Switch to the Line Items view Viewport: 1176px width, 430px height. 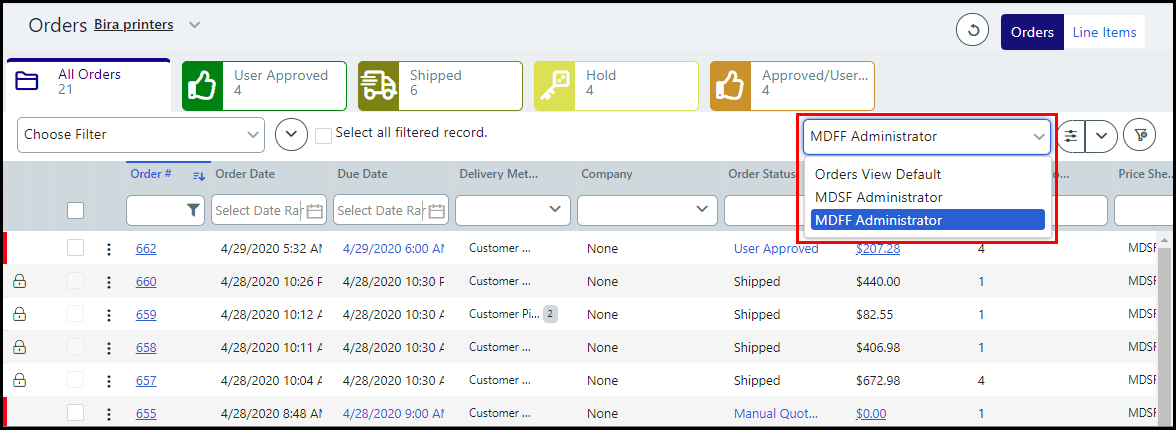tap(1104, 32)
